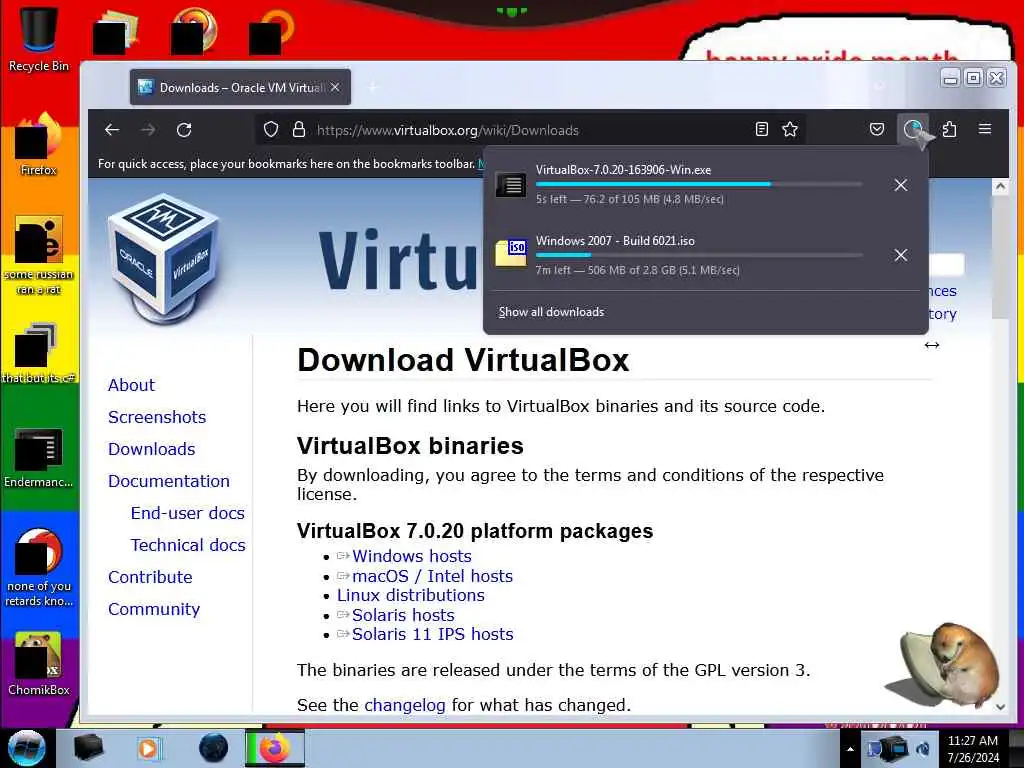
Task: Click the page scrollbar up arrow
Action: (1000, 187)
